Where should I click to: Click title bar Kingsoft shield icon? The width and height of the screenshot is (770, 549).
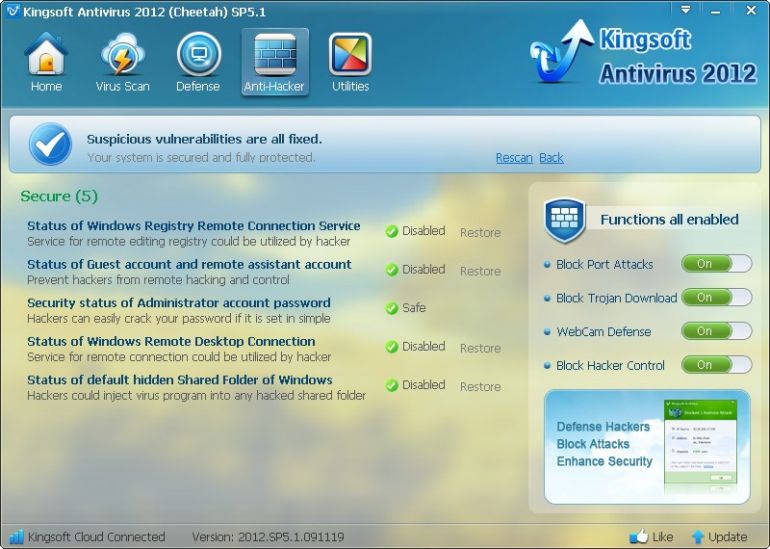[12, 10]
